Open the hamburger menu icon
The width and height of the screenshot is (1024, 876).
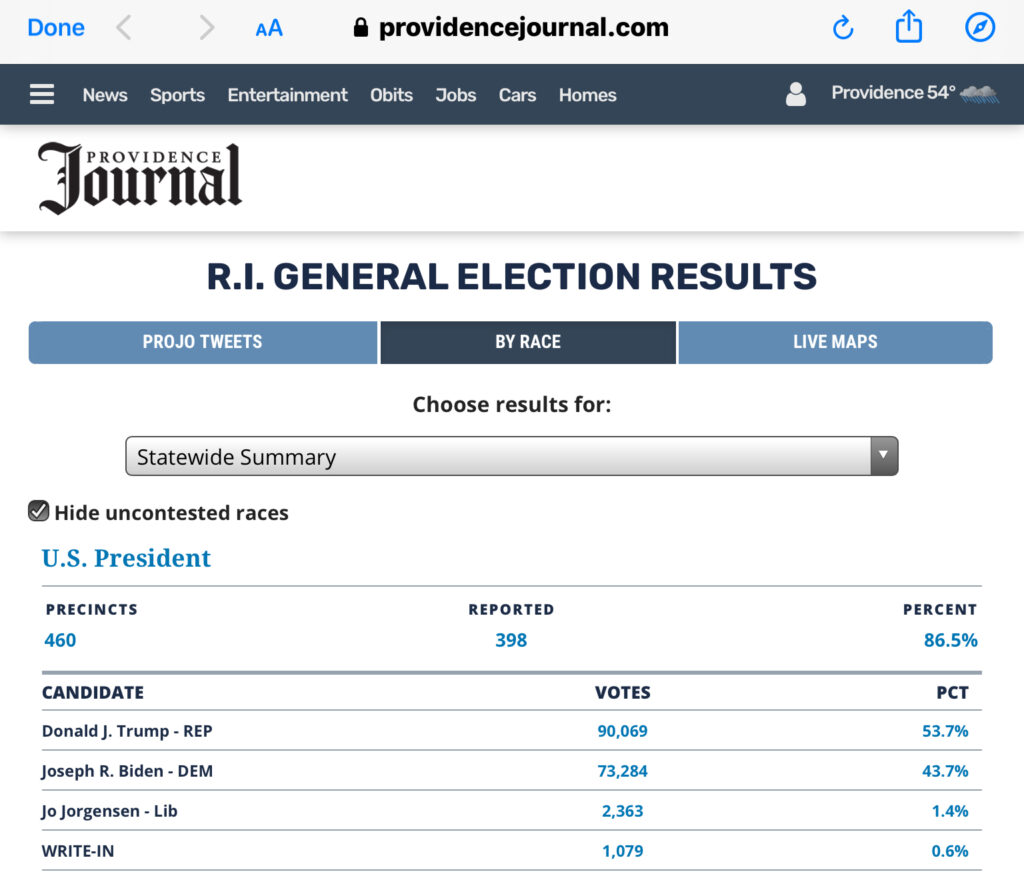tap(42, 94)
